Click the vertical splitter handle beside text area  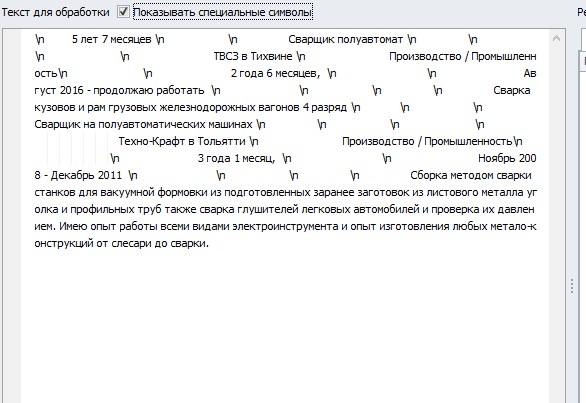572,286
